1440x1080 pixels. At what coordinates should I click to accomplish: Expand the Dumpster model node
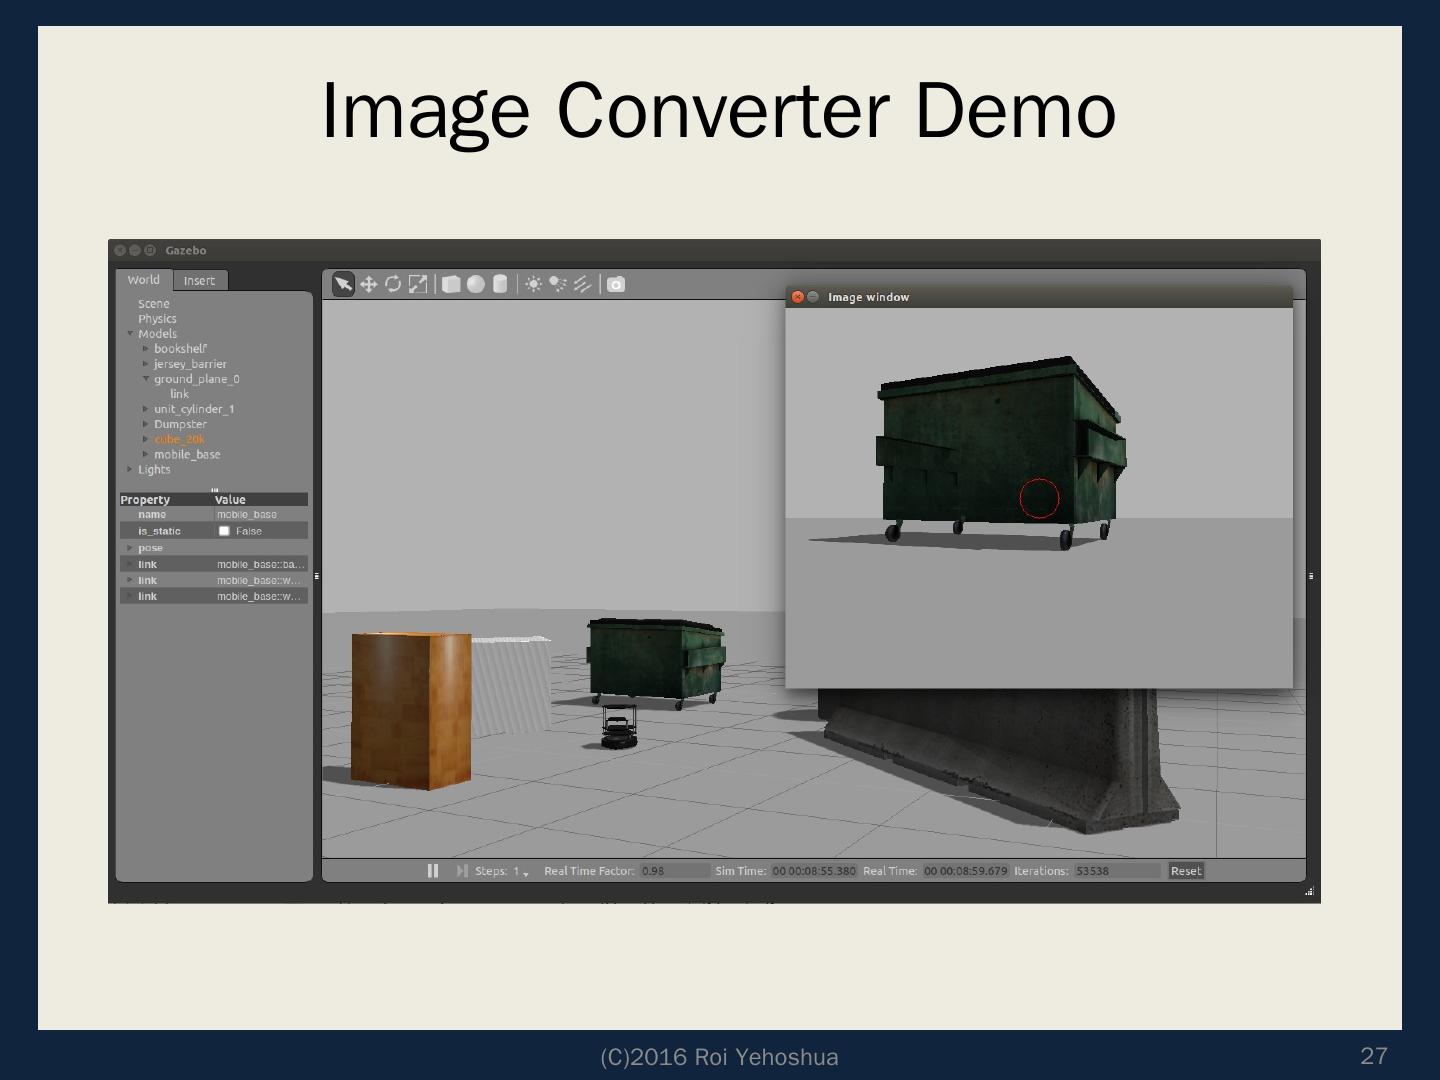[146, 424]
